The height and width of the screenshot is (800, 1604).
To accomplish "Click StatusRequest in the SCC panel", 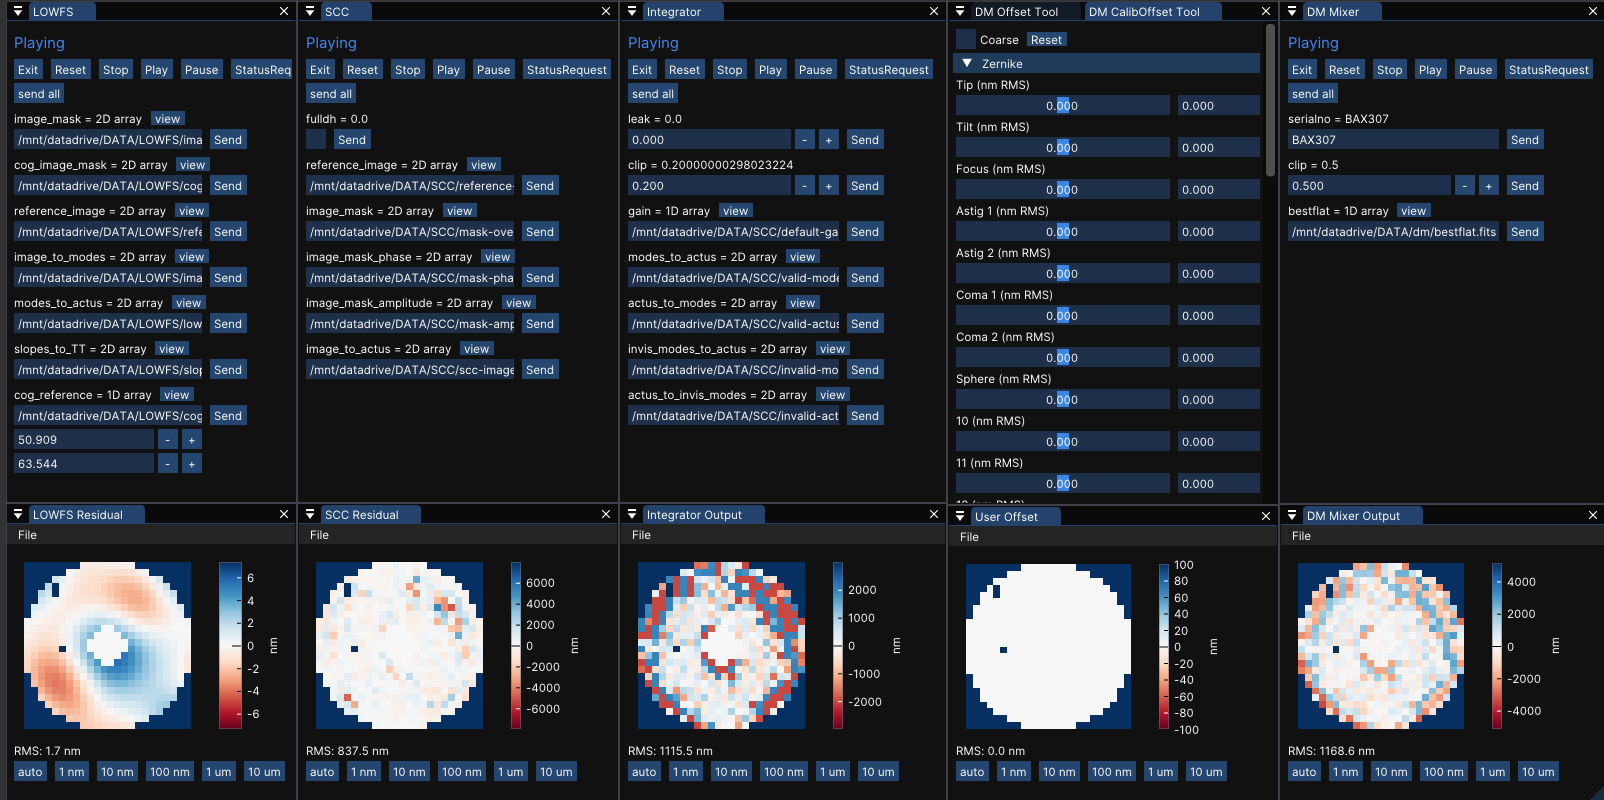I will [x=567, y=70].
